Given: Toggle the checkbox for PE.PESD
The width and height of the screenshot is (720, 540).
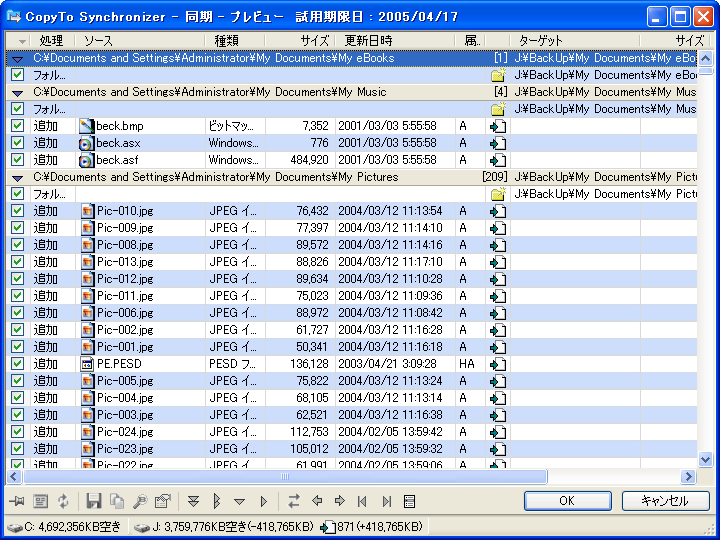Looking at the screenshot, I should [17, 363].
